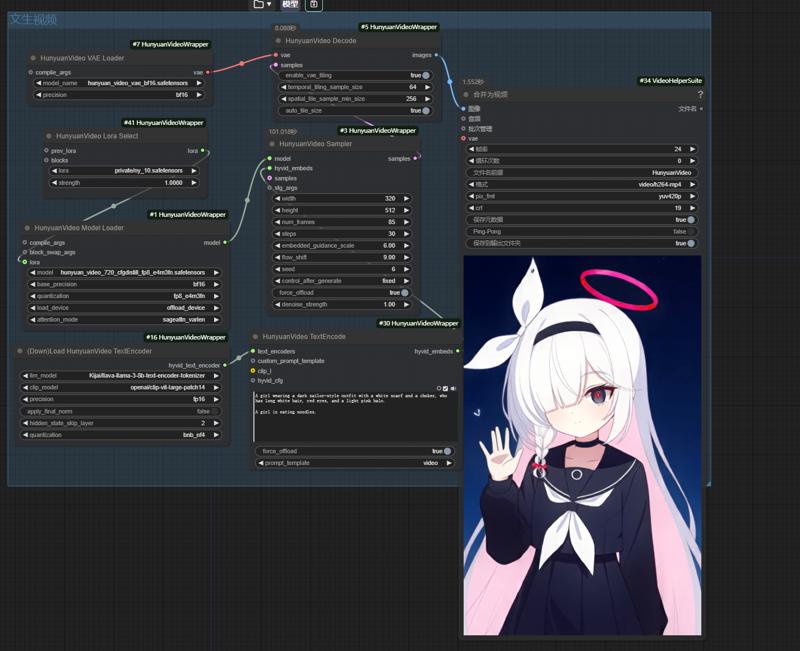800x651 pixels.
Task: Enable the Ping-Pong switch
Action: tap(691, 232)
